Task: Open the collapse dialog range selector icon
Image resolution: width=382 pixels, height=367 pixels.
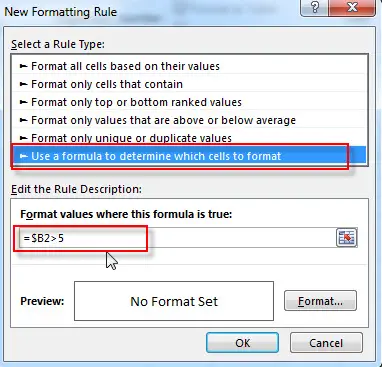Action: click(347, 238)
